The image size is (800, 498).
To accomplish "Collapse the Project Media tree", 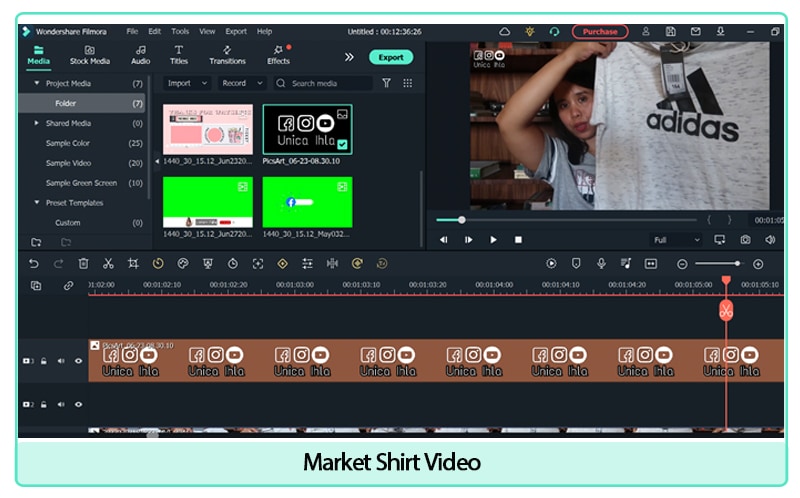I will pyautogui.click(x=37, y=83).
